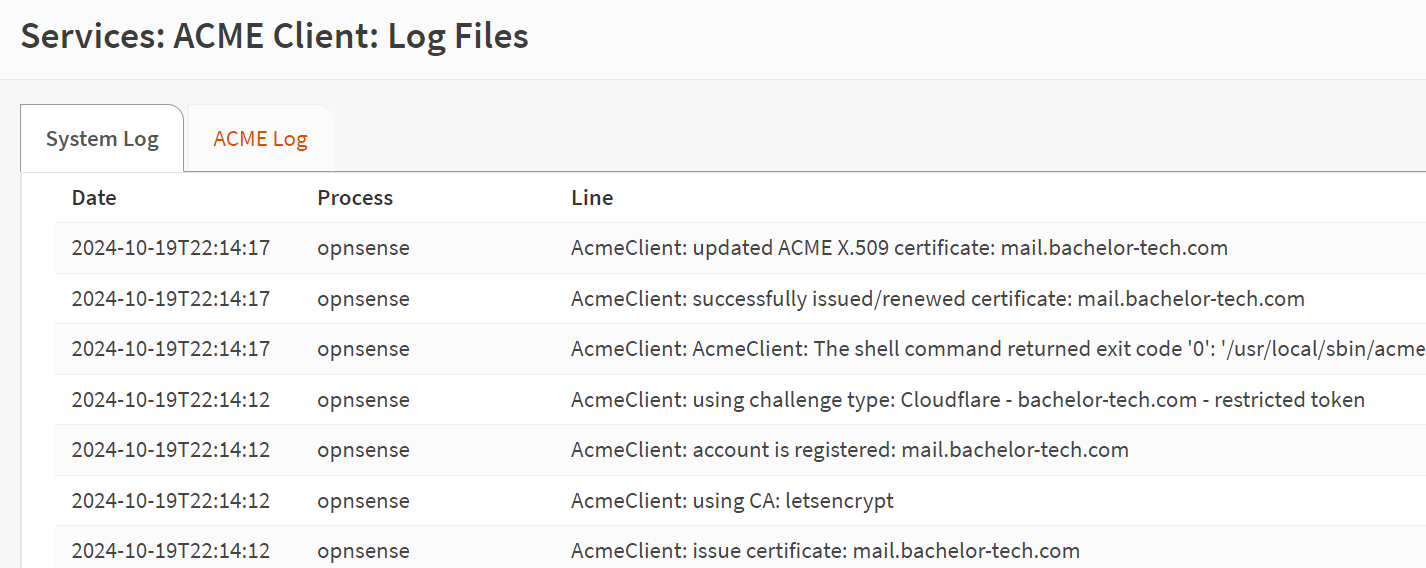Image resolution: width=1426 pixels, height=568 pixels.
Task: Click the opnsense process in the first row
Action: pyautogui.click(x=363, y=248)
